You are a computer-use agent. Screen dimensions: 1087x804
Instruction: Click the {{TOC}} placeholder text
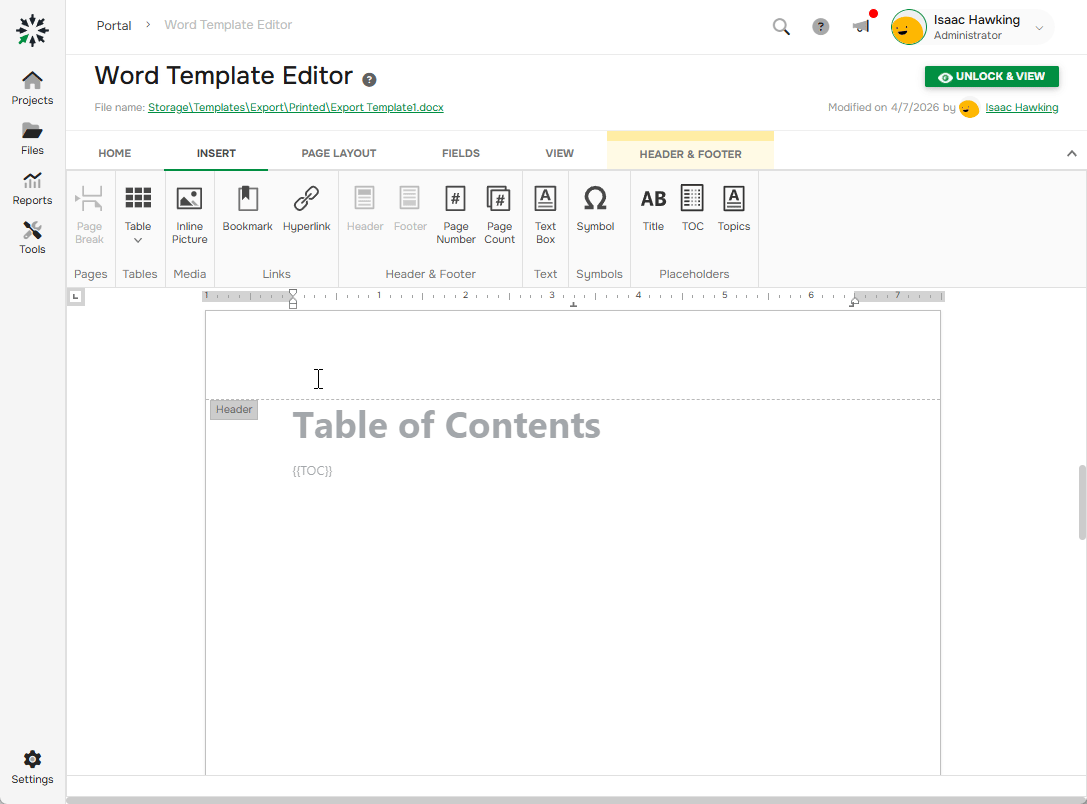312,471
